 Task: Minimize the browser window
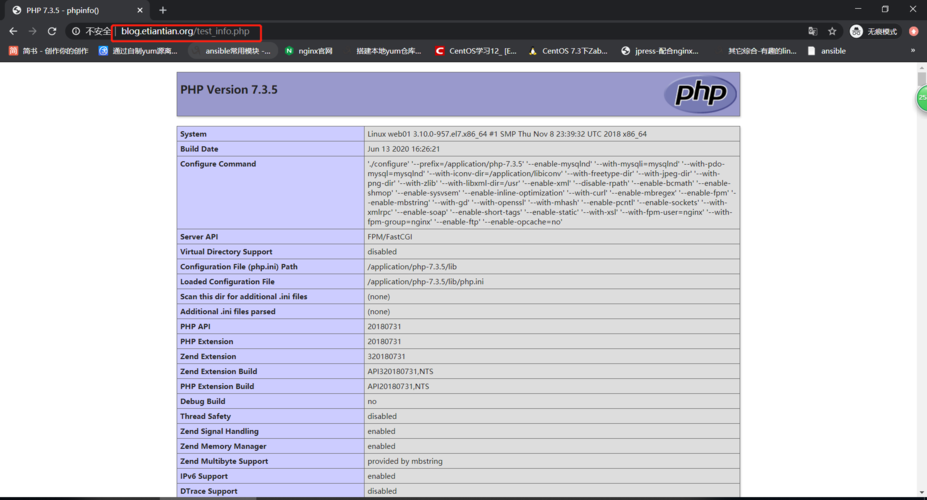(x=858, y=9)
